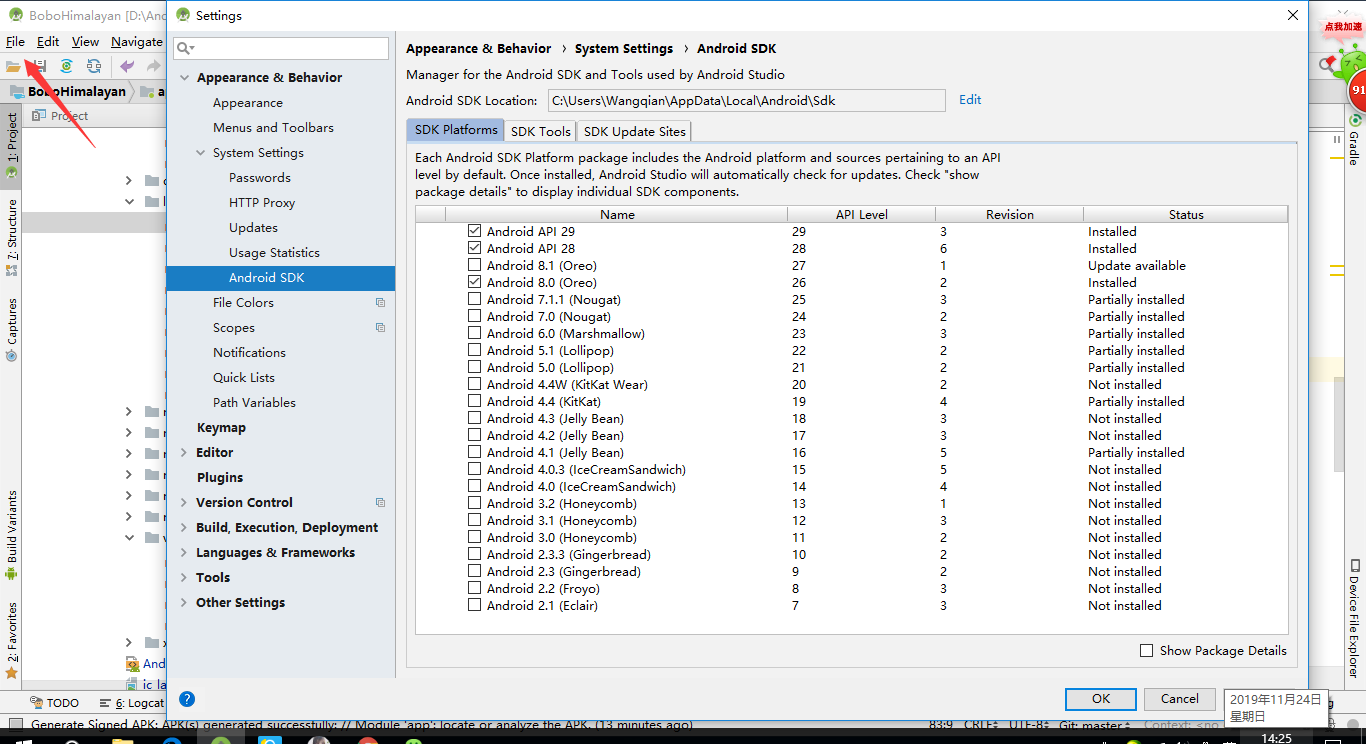
Task: Select Path Variables in settings tree
Action: click(254, 402)
